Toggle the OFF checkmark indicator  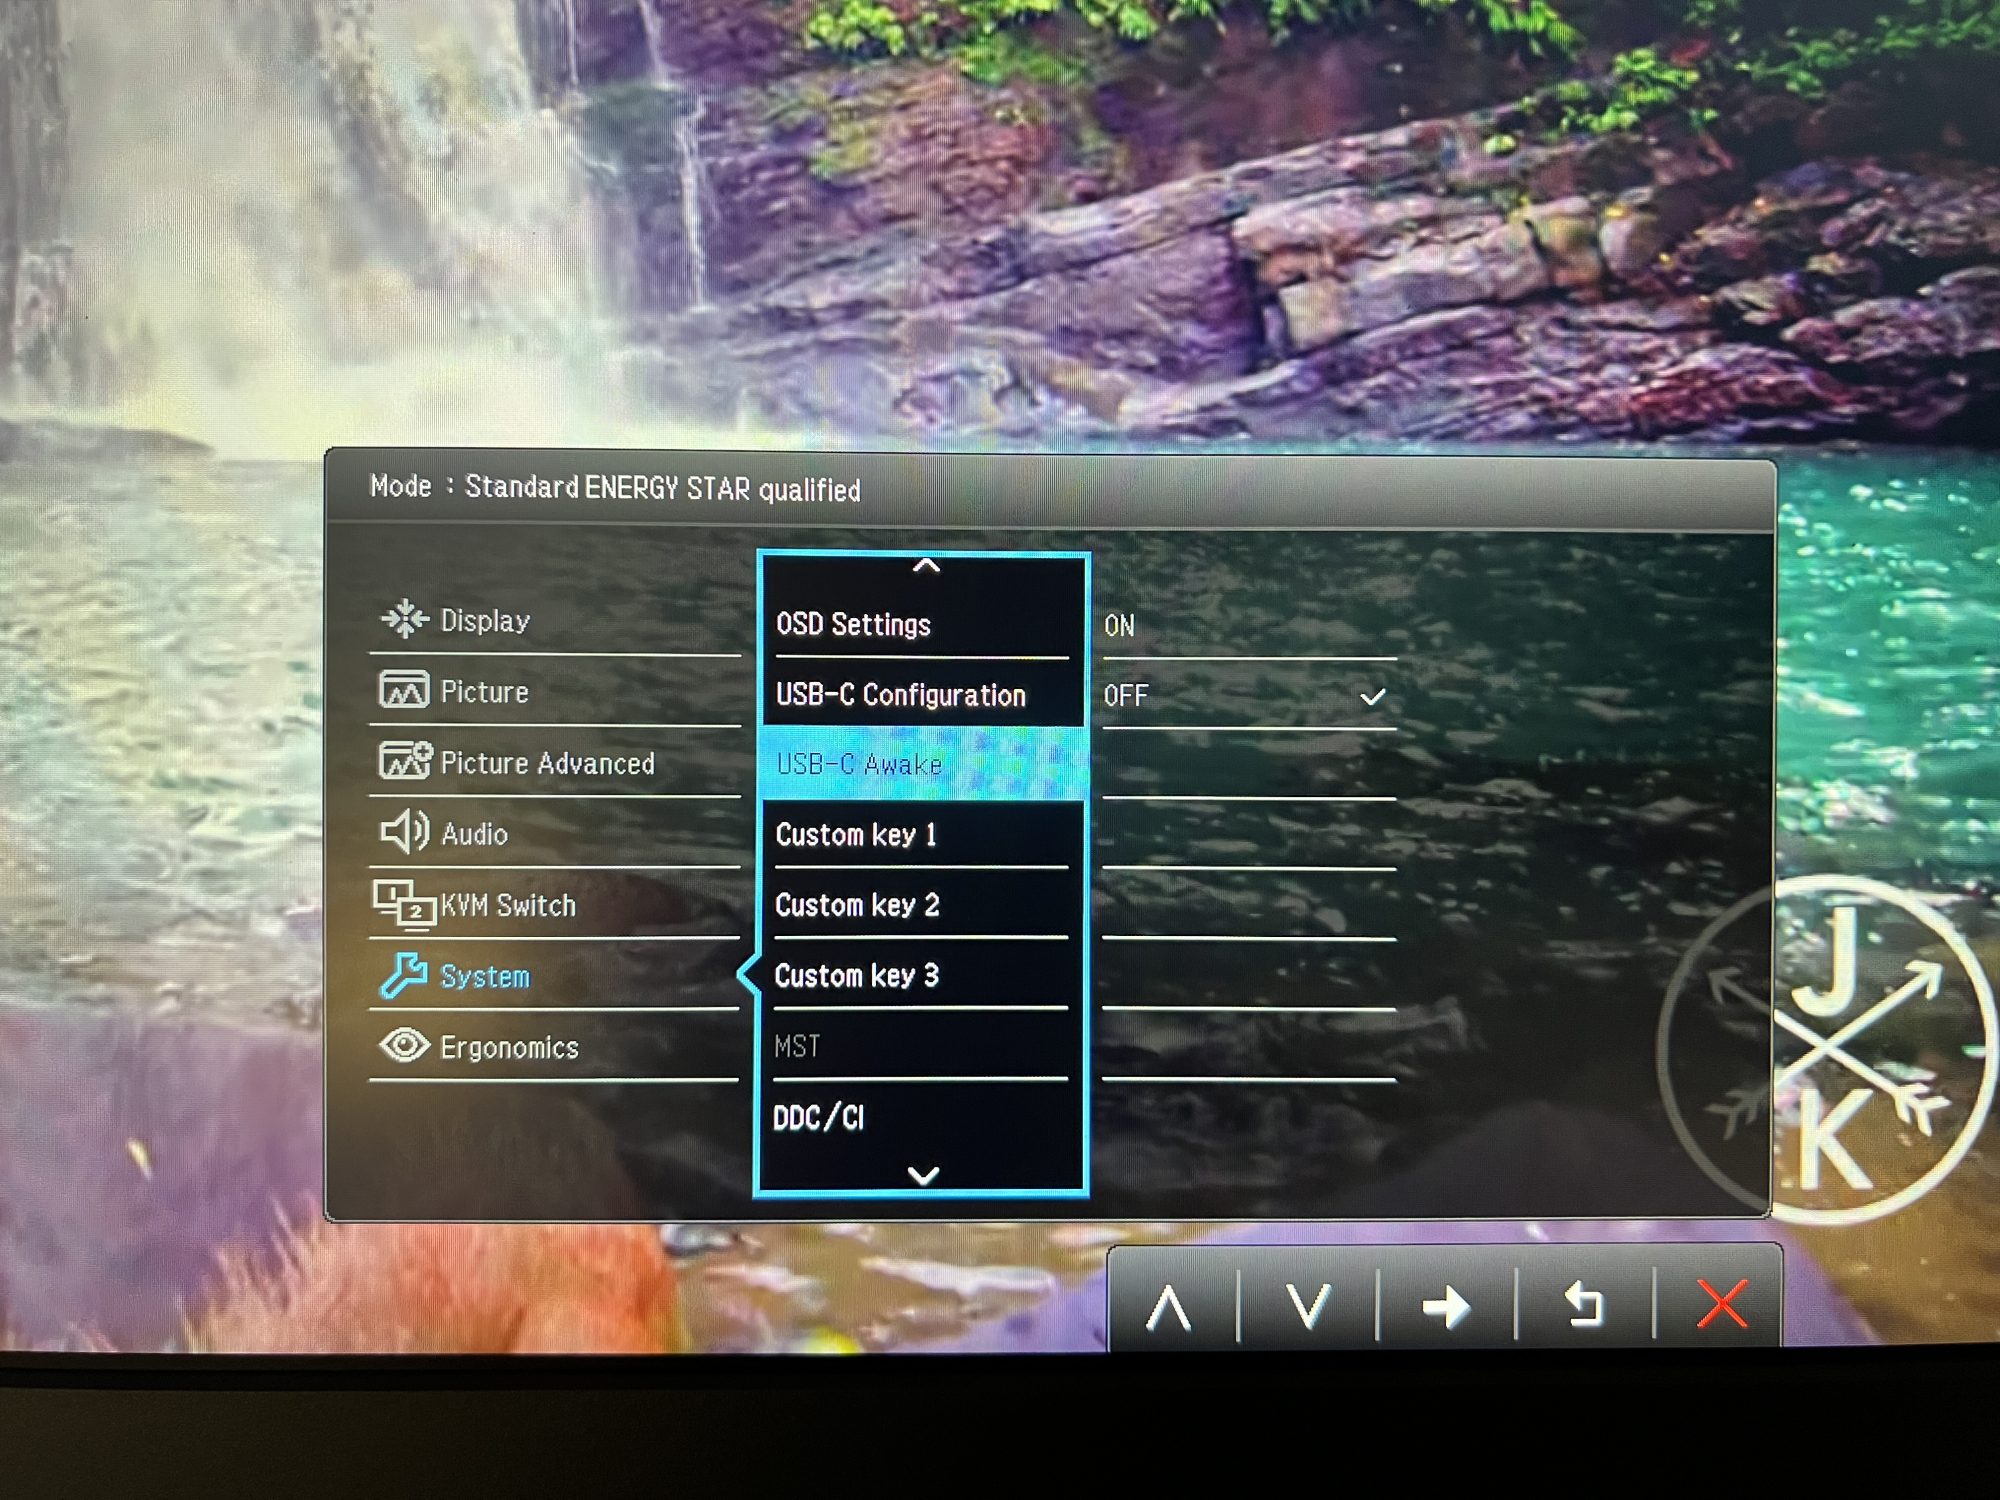tap(1373, 697)
